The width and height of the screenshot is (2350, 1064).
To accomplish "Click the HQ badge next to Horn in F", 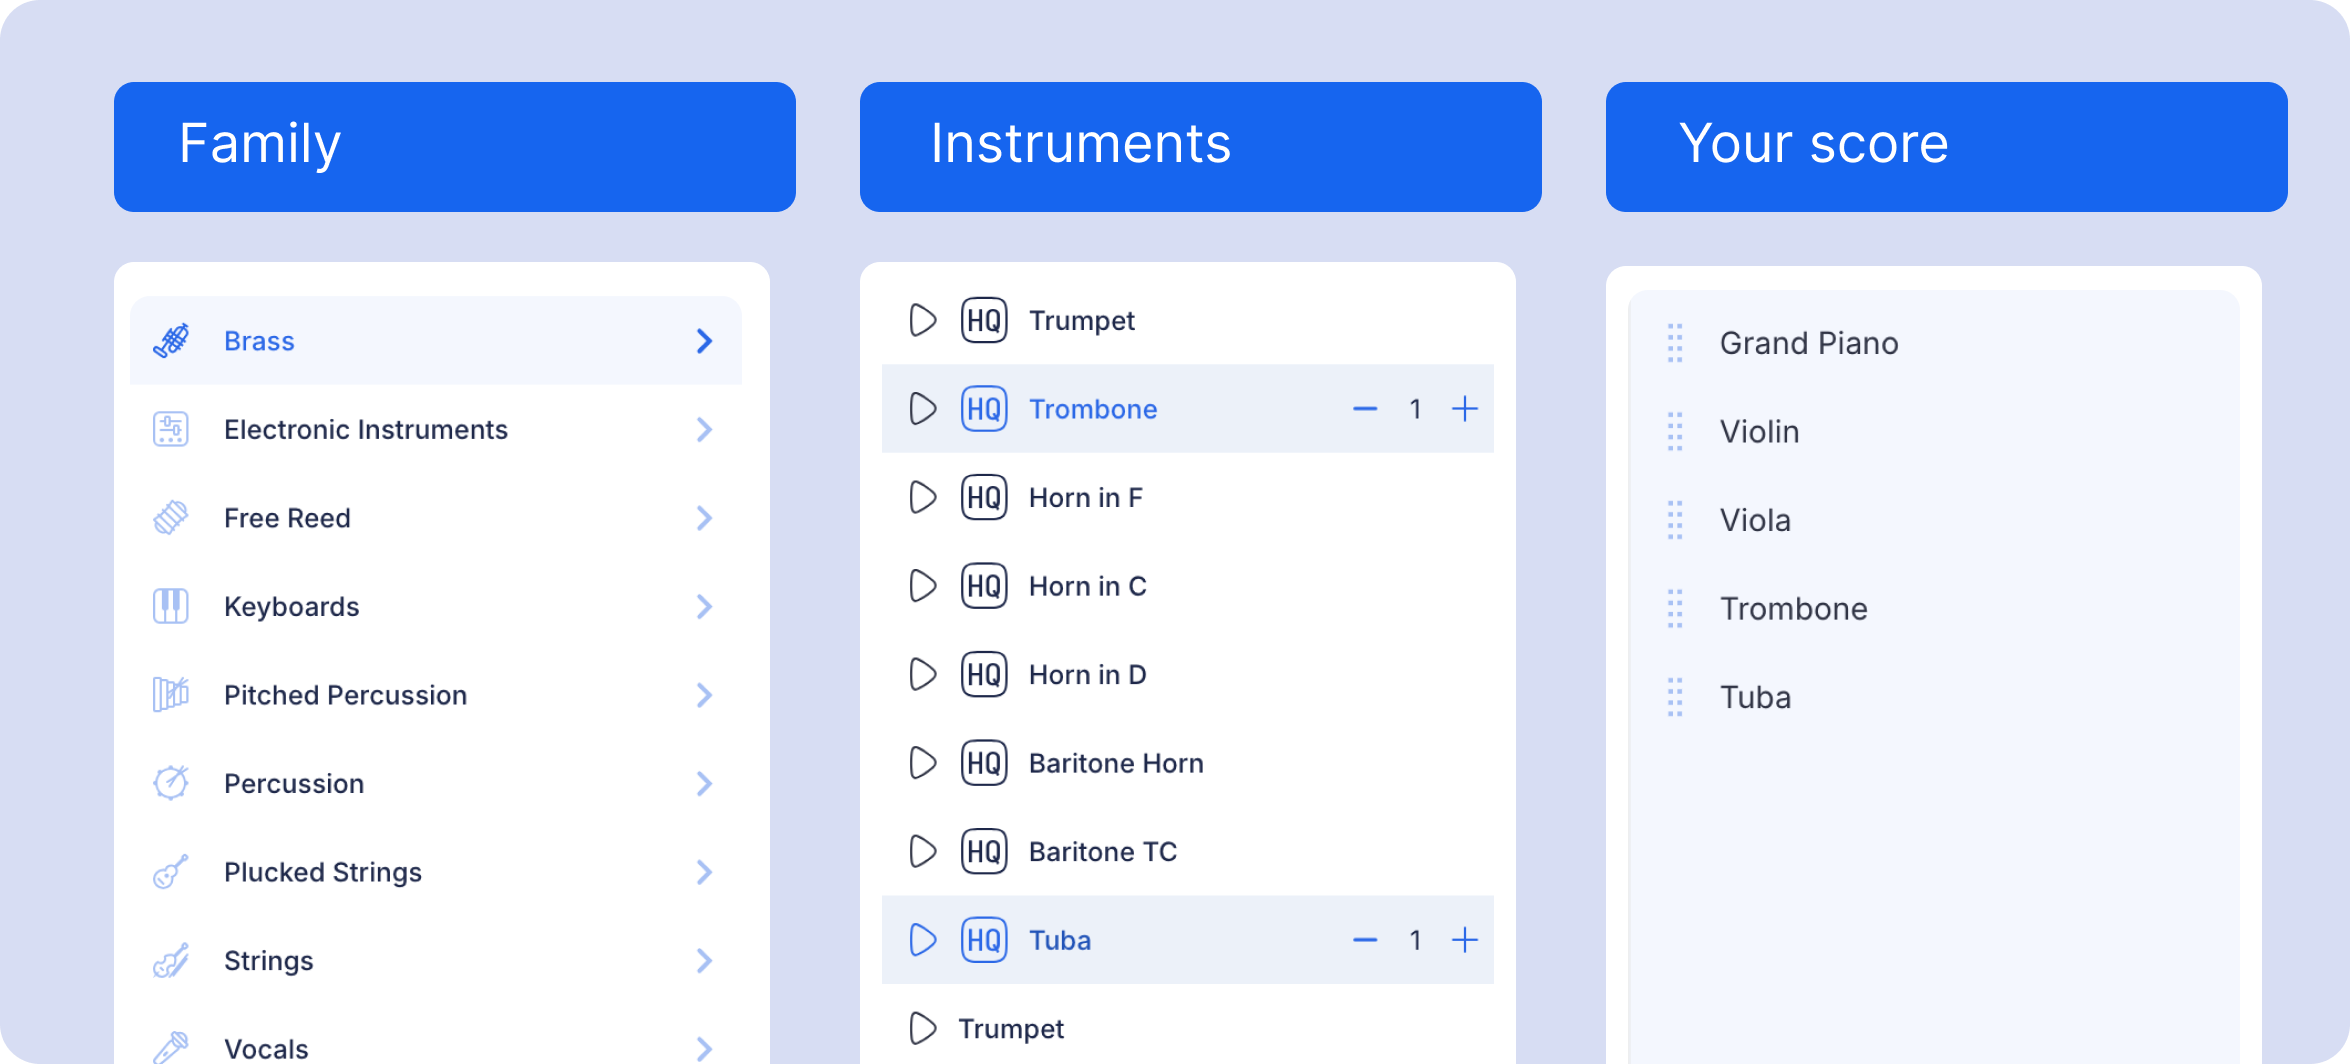I will click(984, 497).
